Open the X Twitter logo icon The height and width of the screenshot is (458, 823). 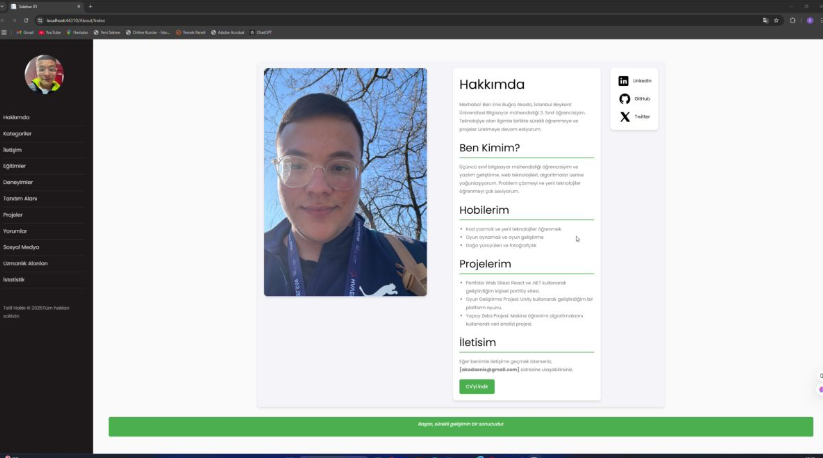[625, 116]
